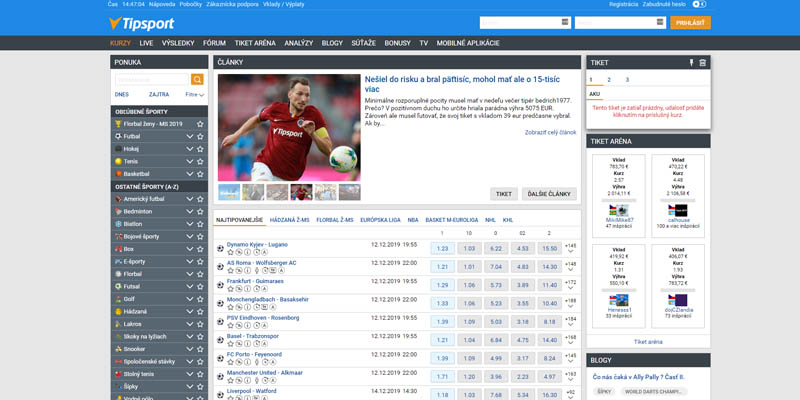Mark Futbal as favorite with star
The width and height of the screenshot is (800, 400).
point(200,136)
